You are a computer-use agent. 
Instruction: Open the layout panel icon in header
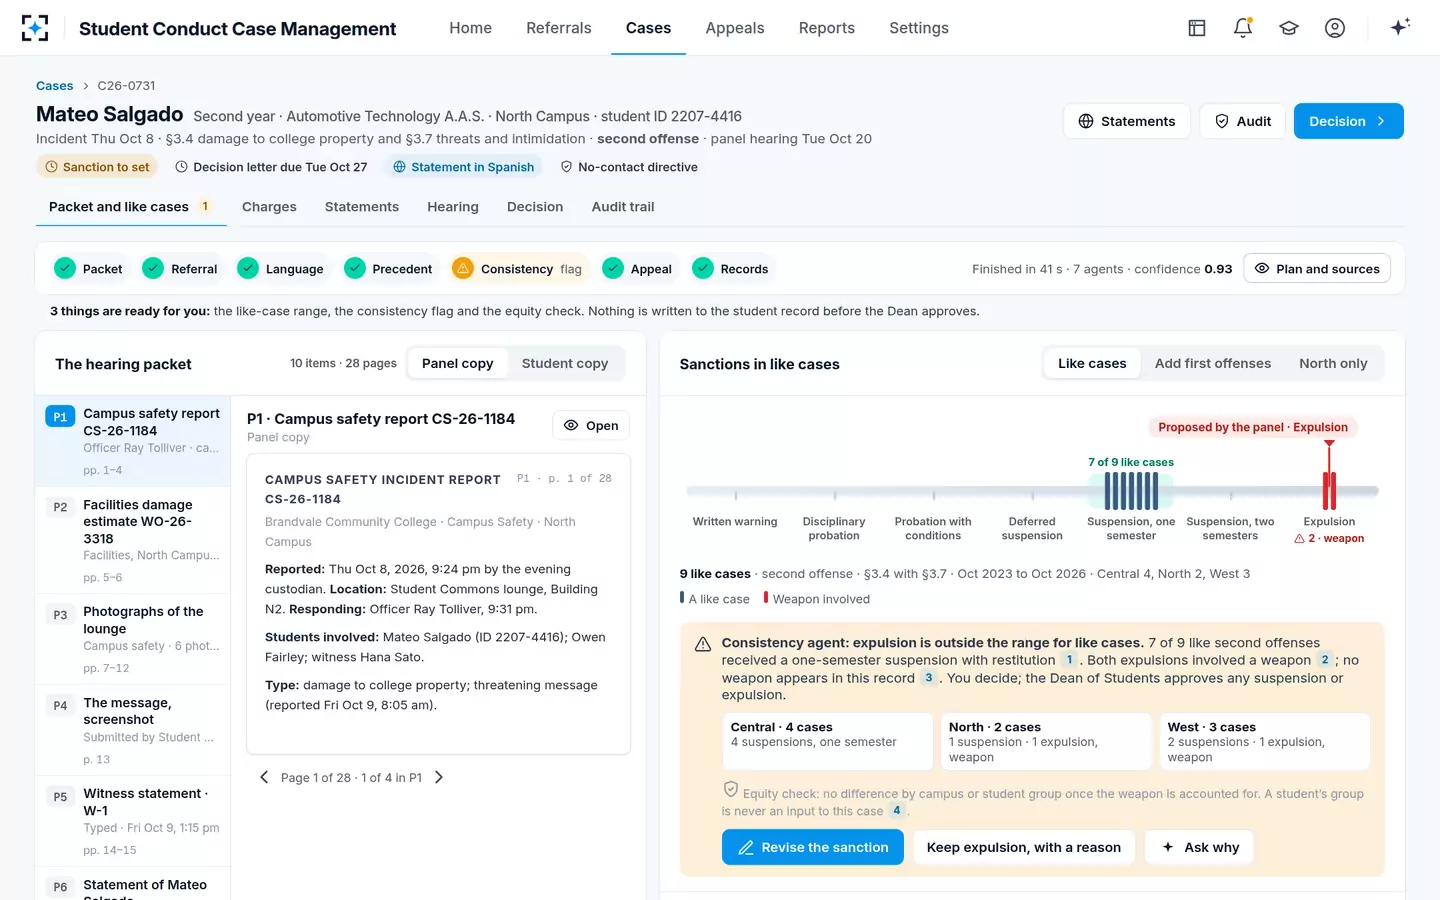pos(1197,28)
